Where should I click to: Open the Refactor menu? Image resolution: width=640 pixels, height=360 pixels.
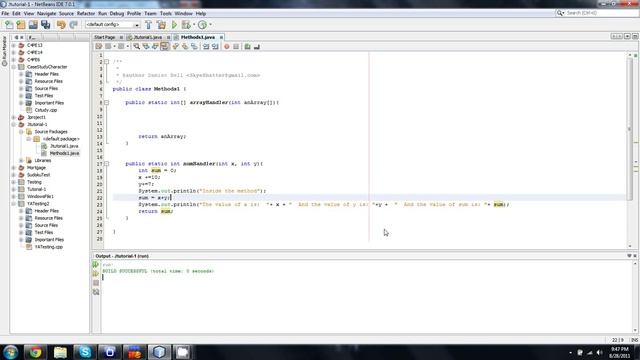pos(86,13)
